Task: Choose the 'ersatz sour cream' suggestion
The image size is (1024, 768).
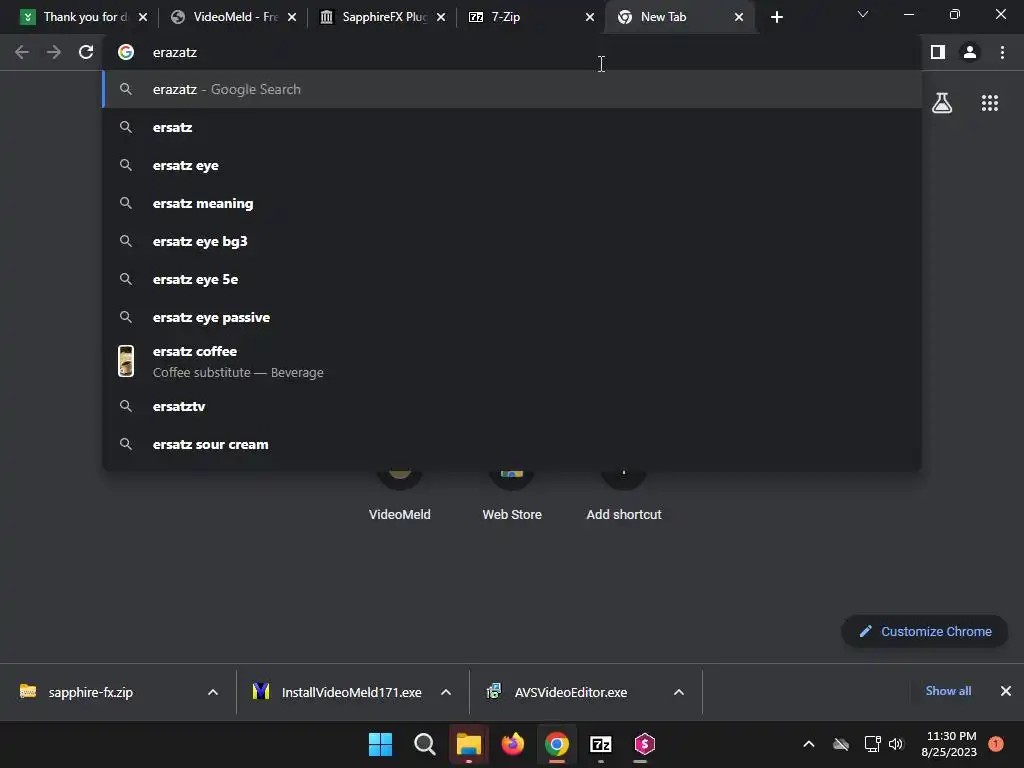Action: click(x=513, y=444)
